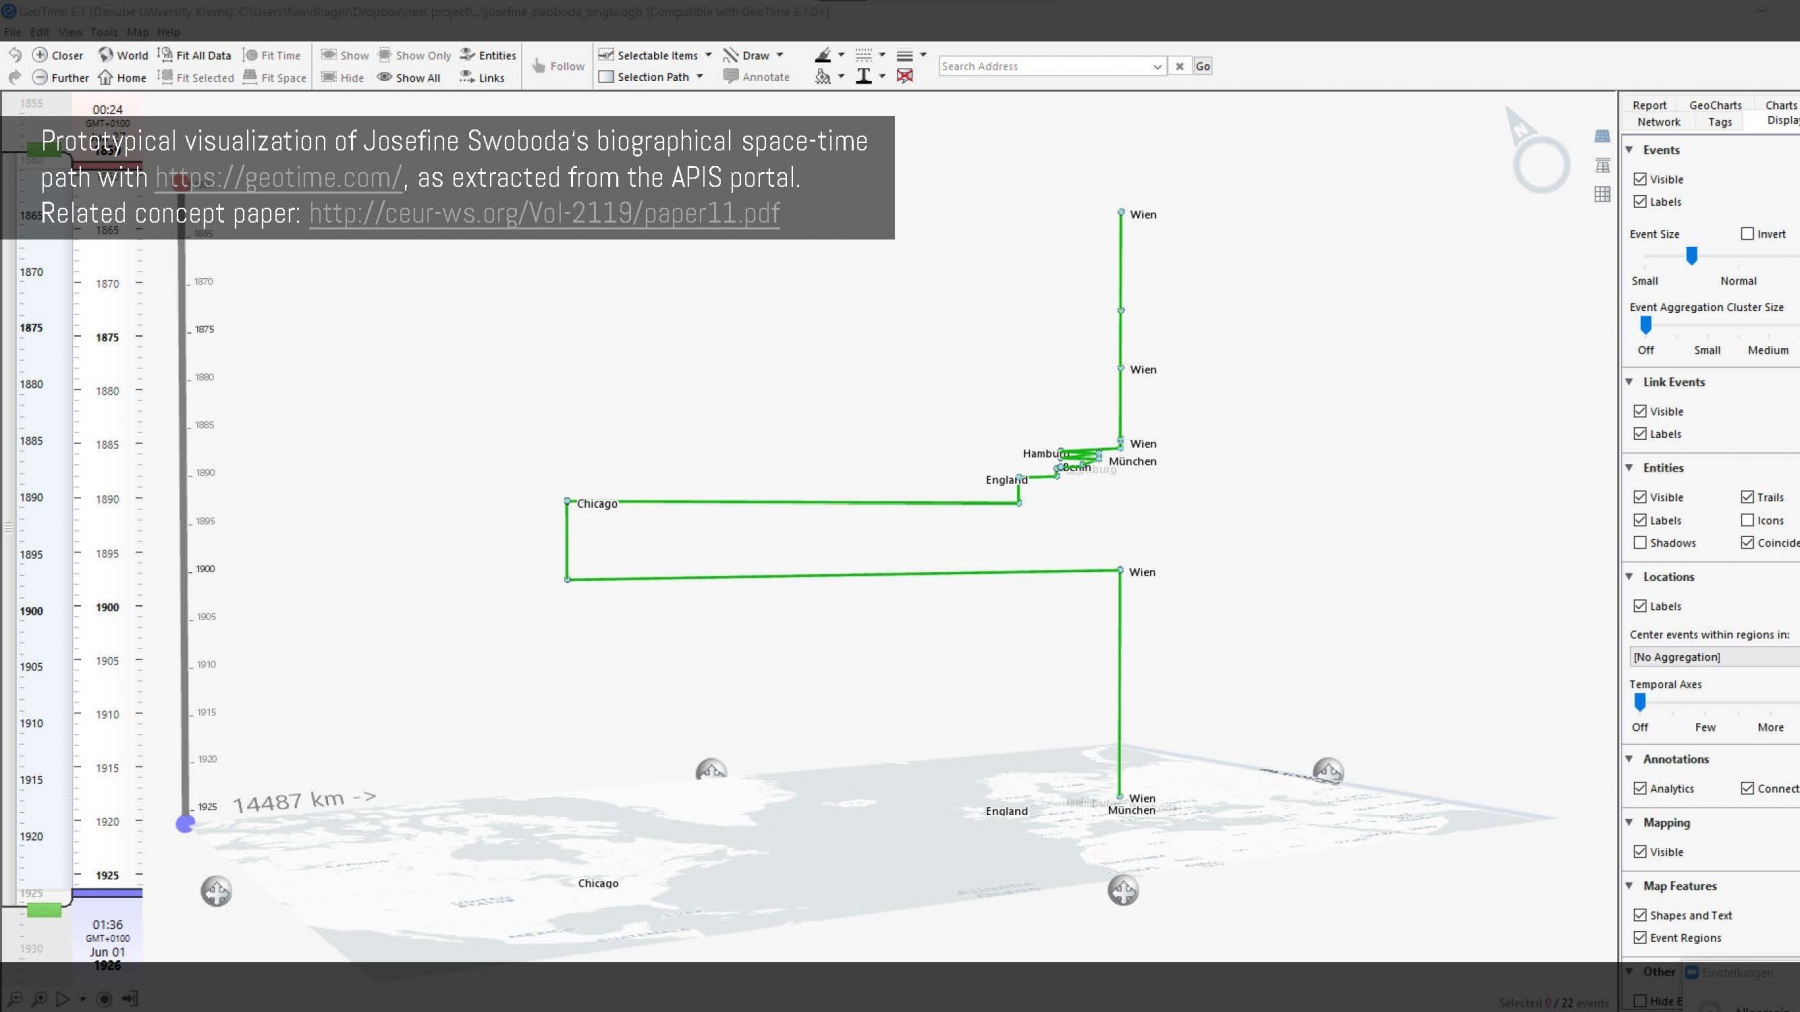Click the pan handle left of map
1800x1012 pixels.
click(x=216, y=891)
